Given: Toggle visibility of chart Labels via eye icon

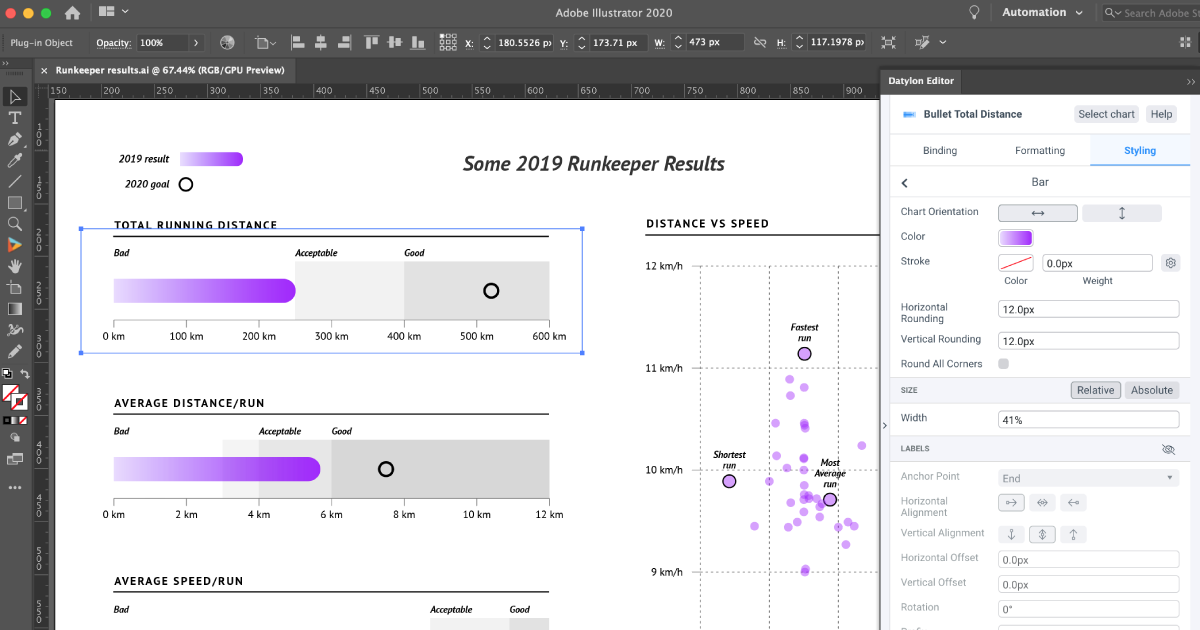Looking at the screenshot, I should (x=1168, y=448).
